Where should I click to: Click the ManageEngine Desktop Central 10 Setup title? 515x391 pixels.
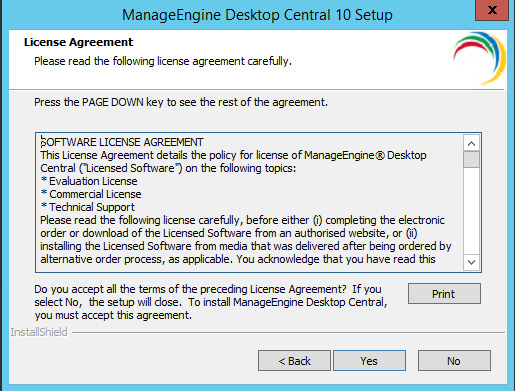pos(257,15)
